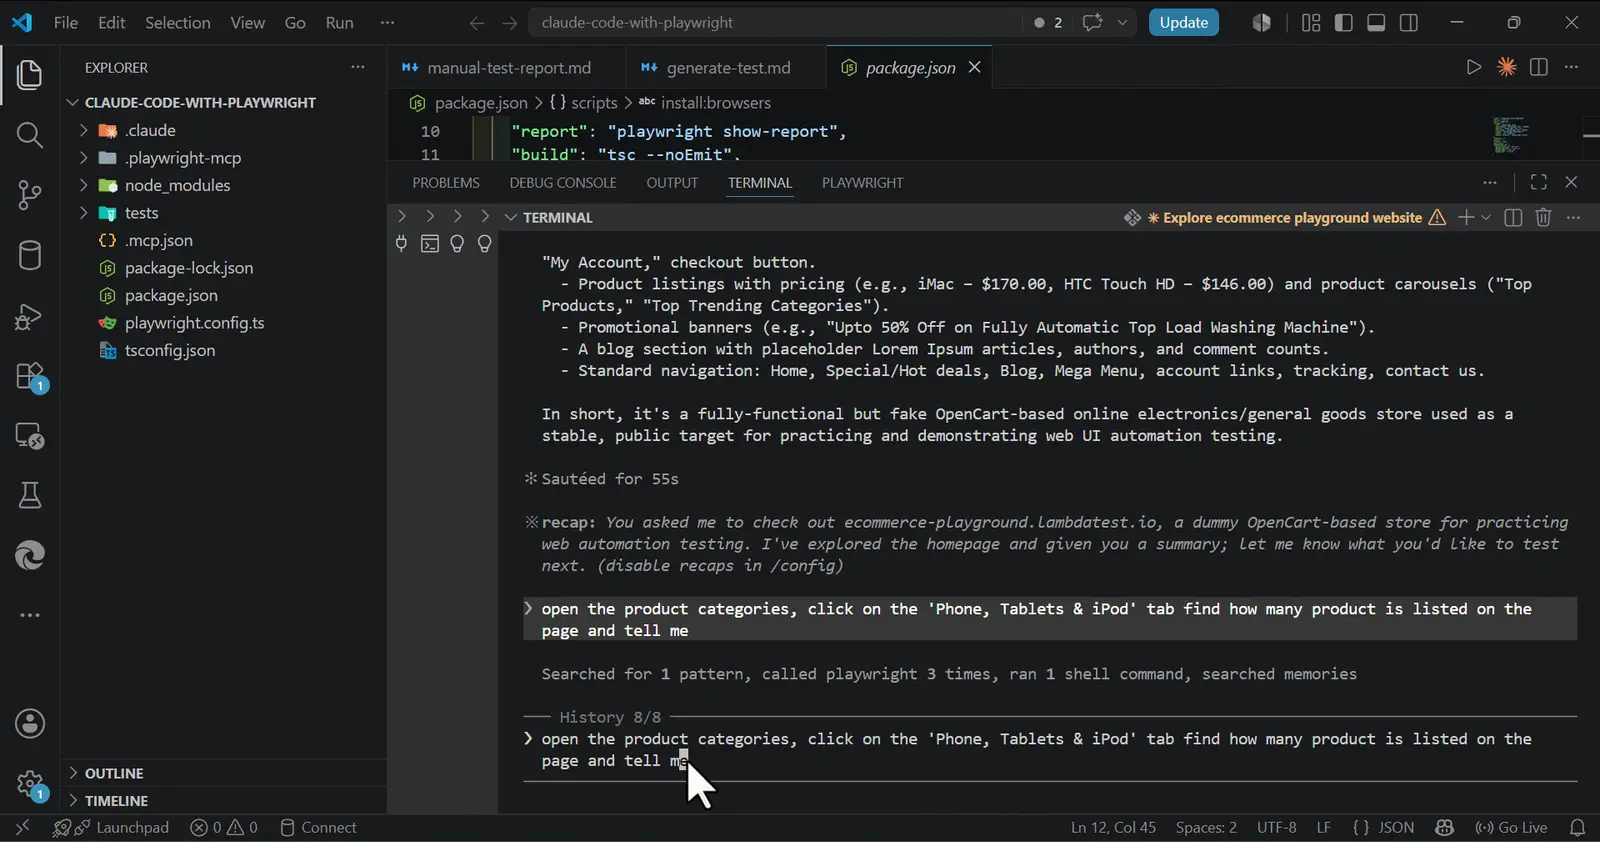Open the Selection menu
This screenshot has height=842, width=1600.
(x=178, y=23)
